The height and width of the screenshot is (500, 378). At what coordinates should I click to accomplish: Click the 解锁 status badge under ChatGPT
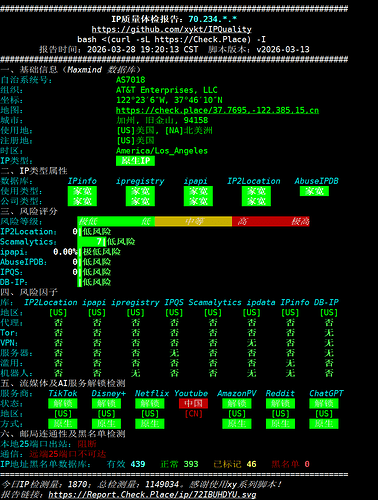pos(324,403)
